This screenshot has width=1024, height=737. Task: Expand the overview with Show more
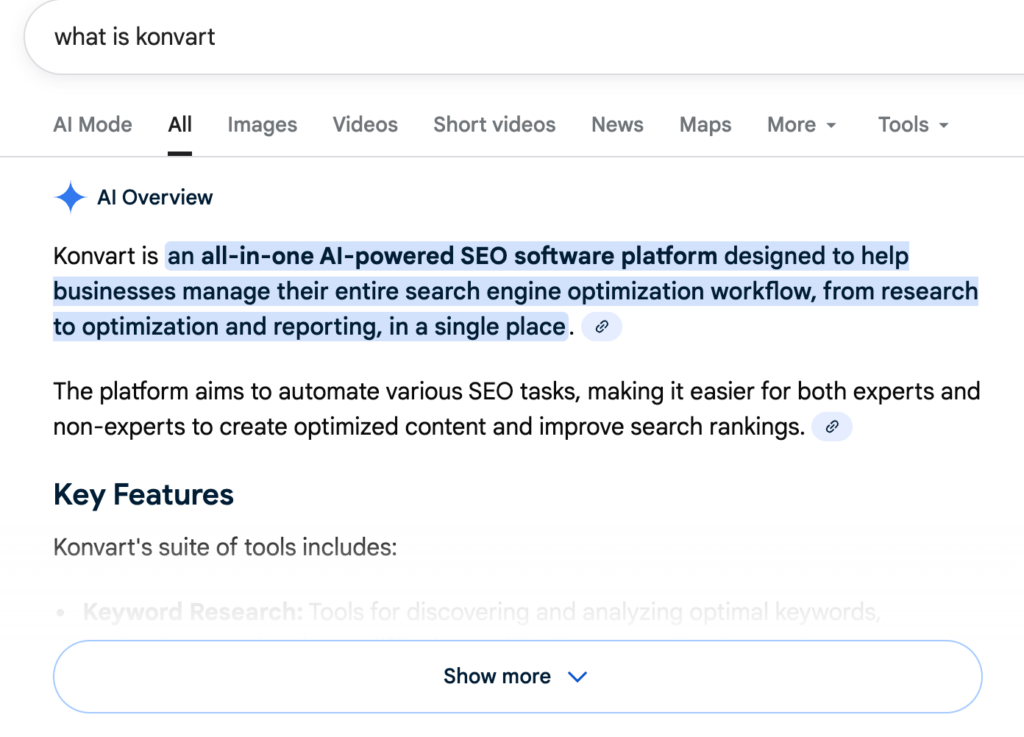click(x=516, y=677)
